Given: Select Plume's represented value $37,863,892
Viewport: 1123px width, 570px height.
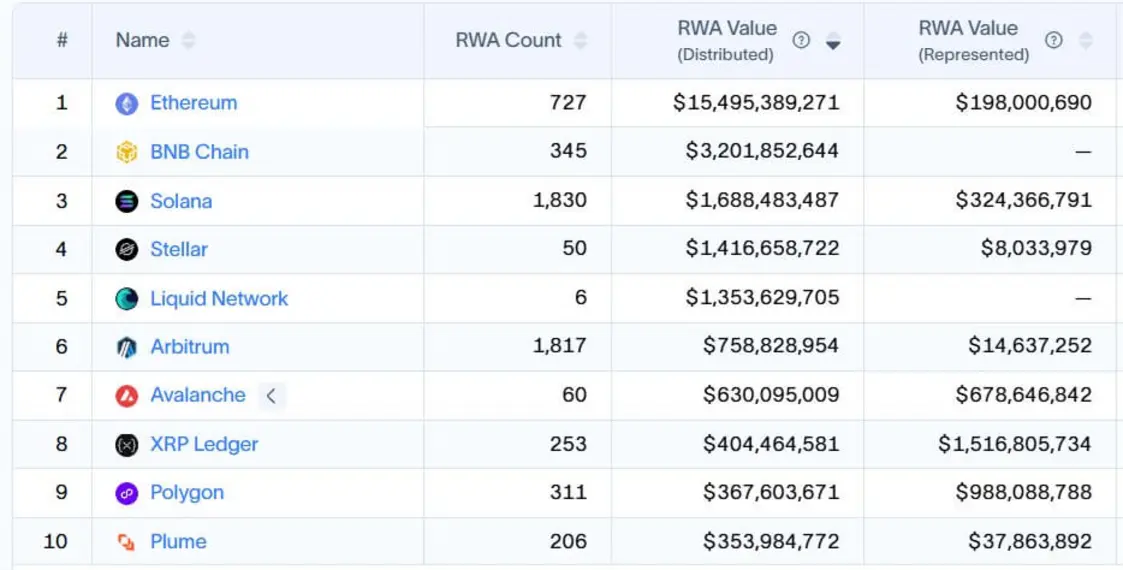Looking at the screenshot, I should click(x=1030, y=541).
